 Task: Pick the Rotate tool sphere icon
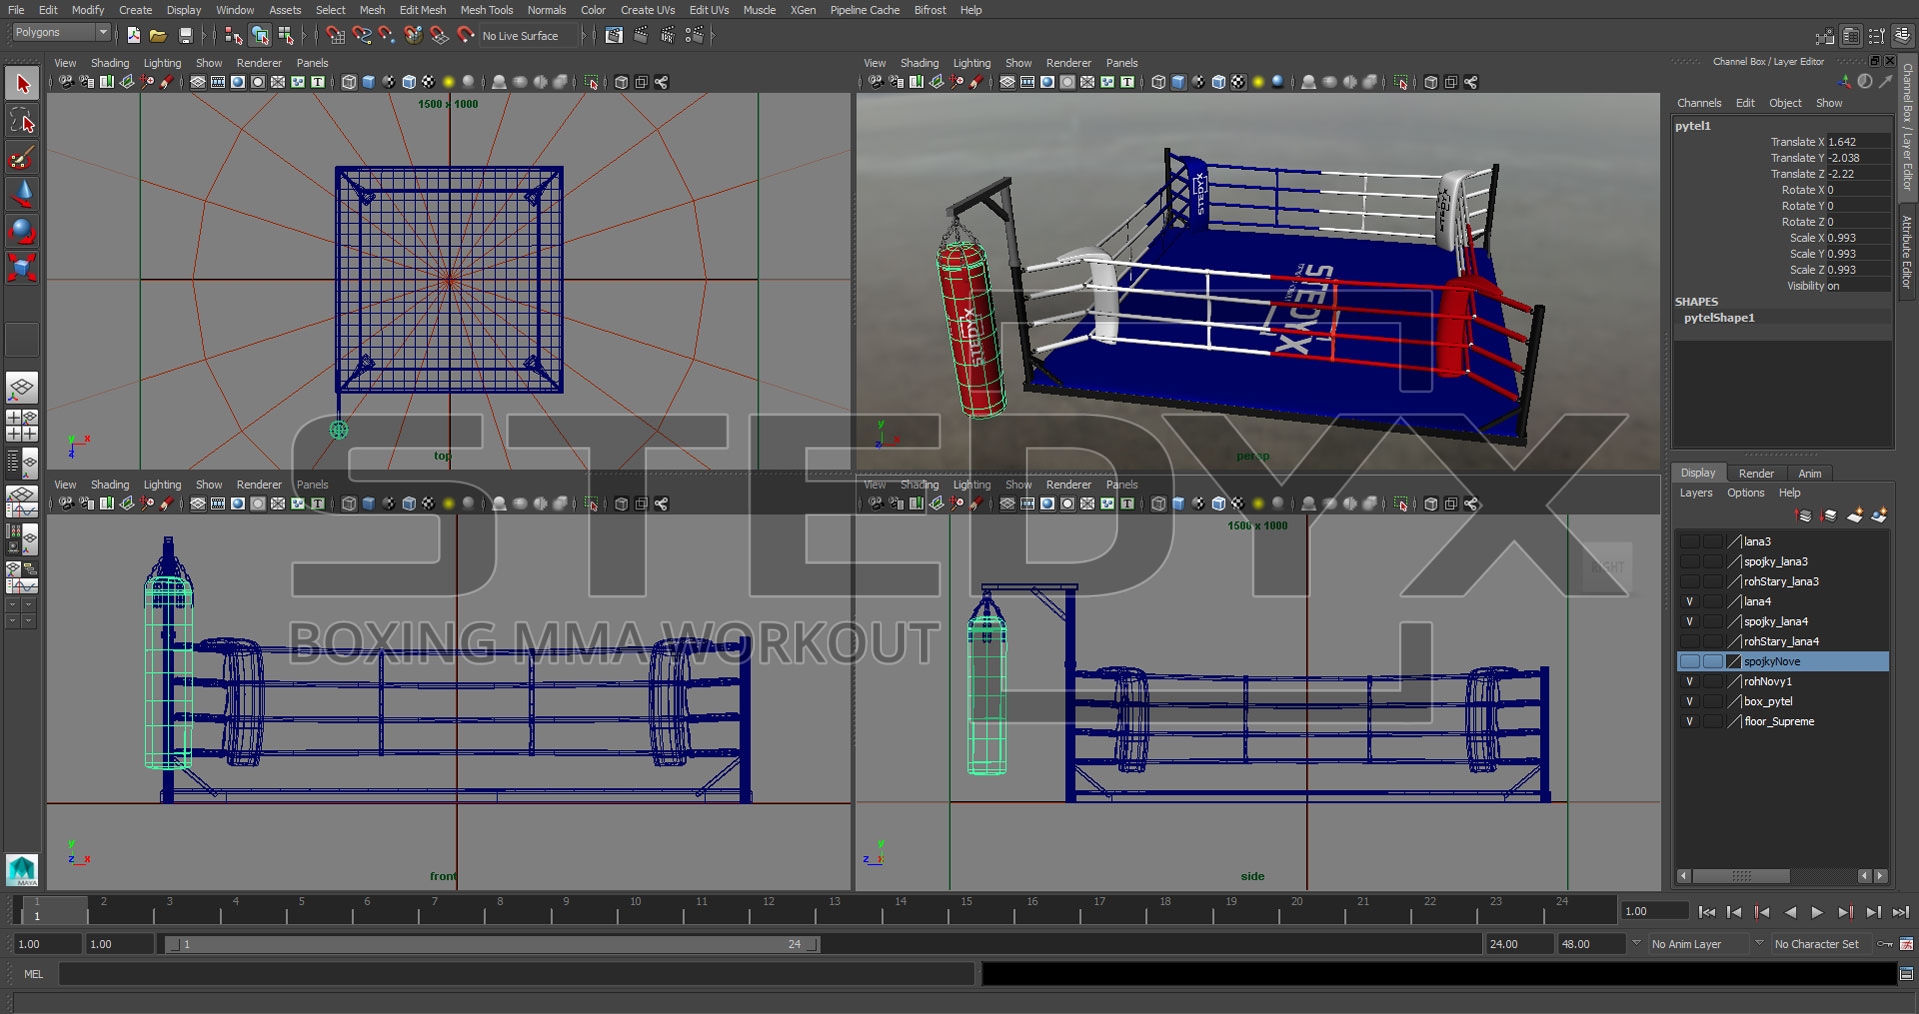(22, 231)
